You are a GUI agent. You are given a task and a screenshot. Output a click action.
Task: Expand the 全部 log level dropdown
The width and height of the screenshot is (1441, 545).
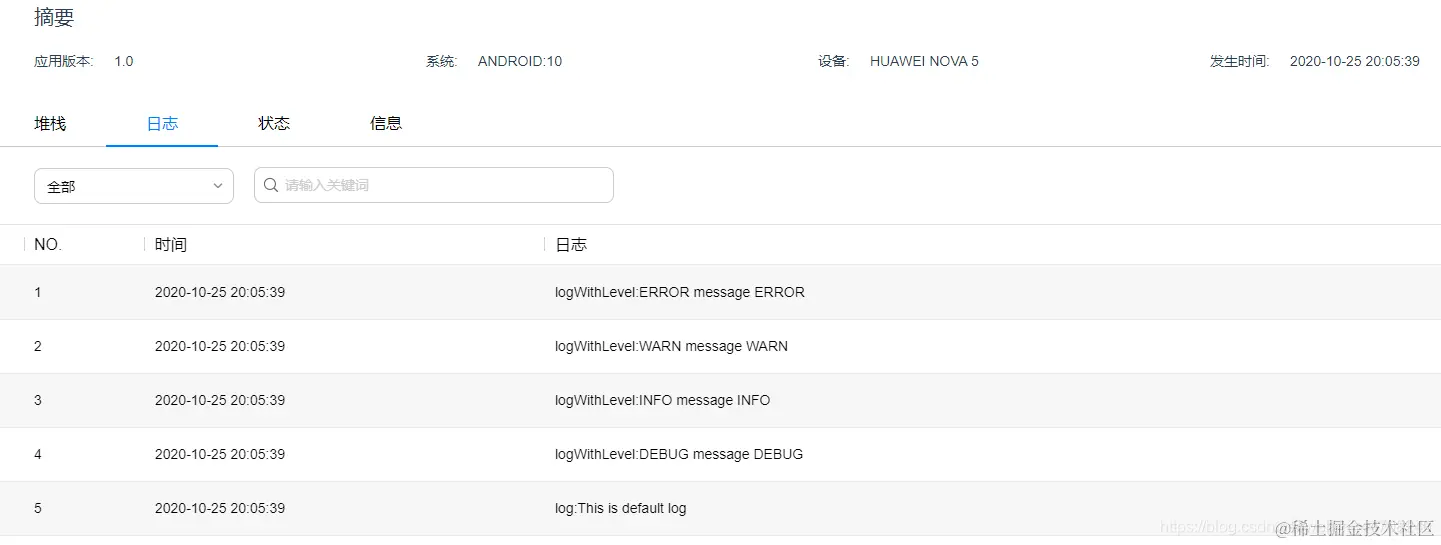(134, 186)
